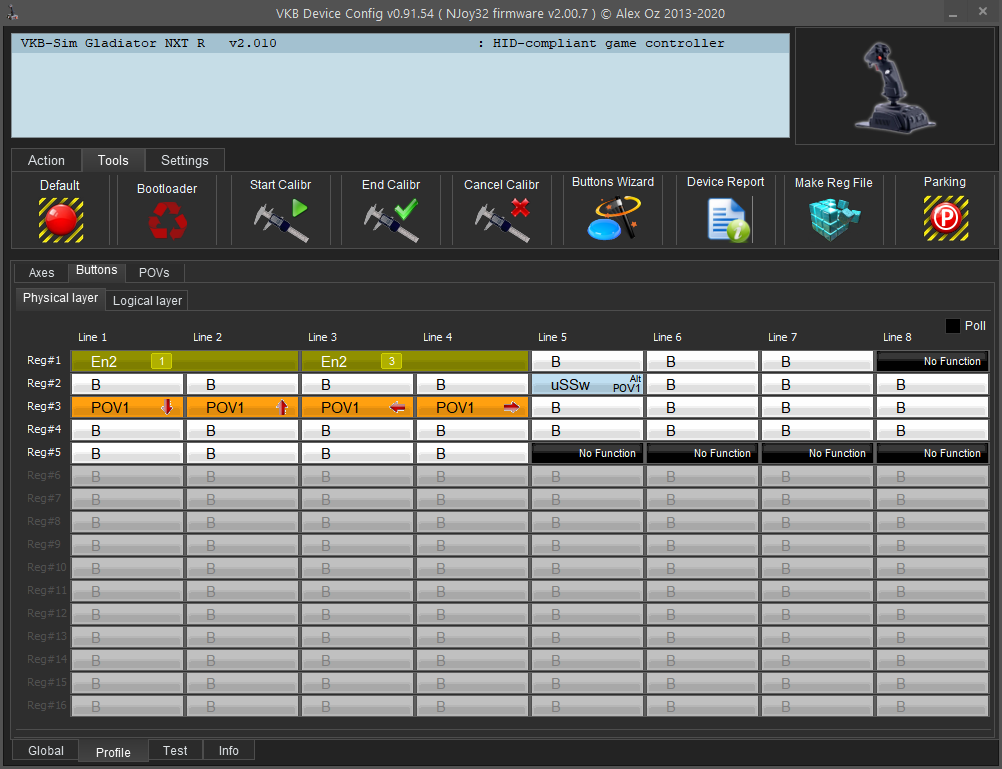1002x769 pixels.
Task: Open the Device Report icon
Action: [728, 220]
